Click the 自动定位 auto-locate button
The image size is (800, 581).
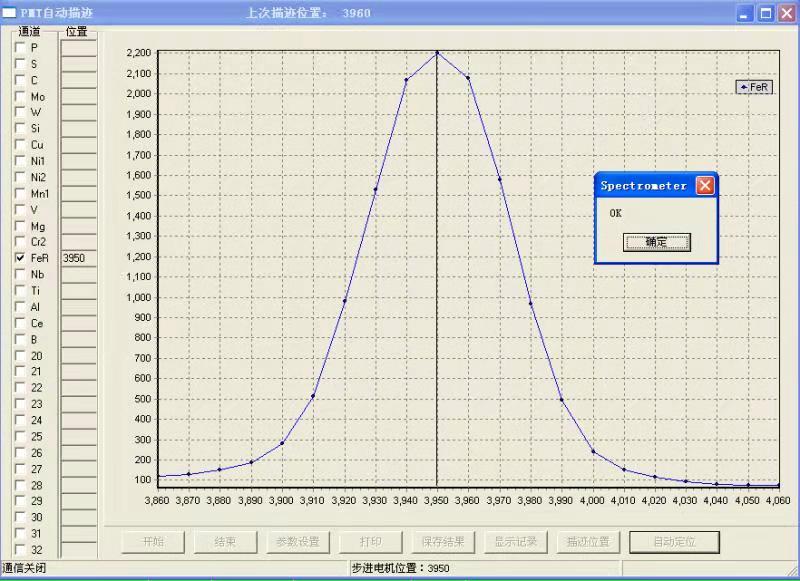point(674,542)
